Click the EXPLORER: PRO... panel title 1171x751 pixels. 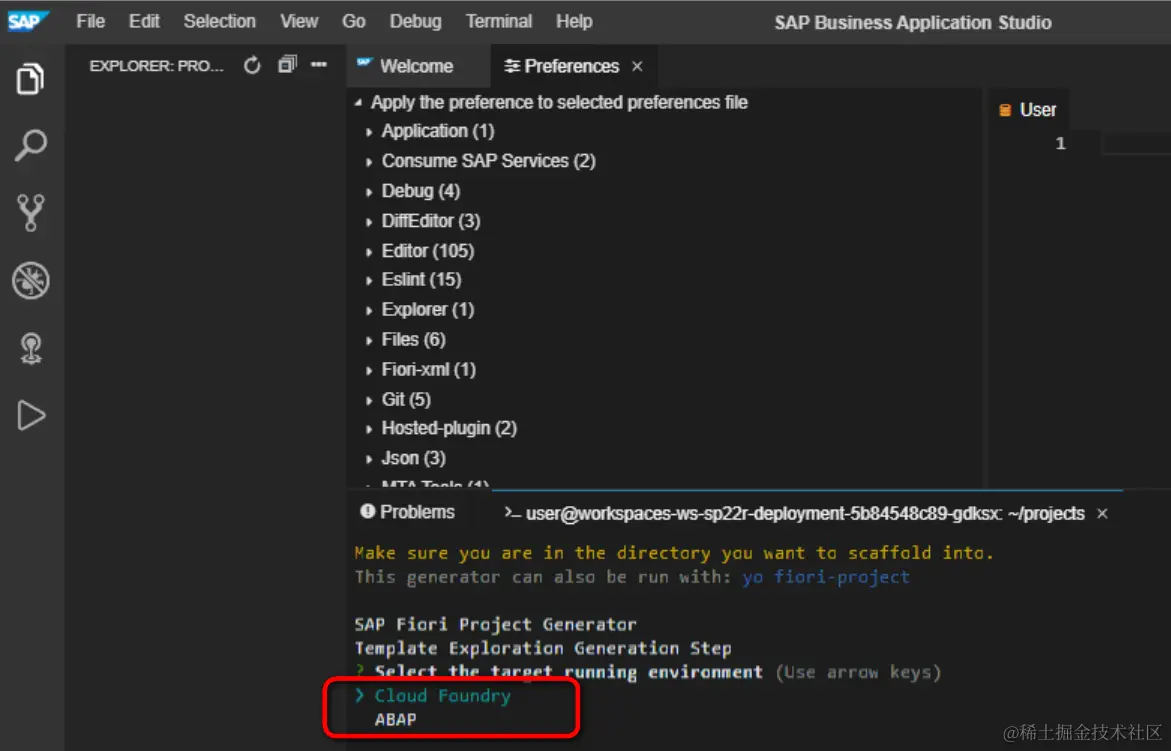(x=156, y=66)
